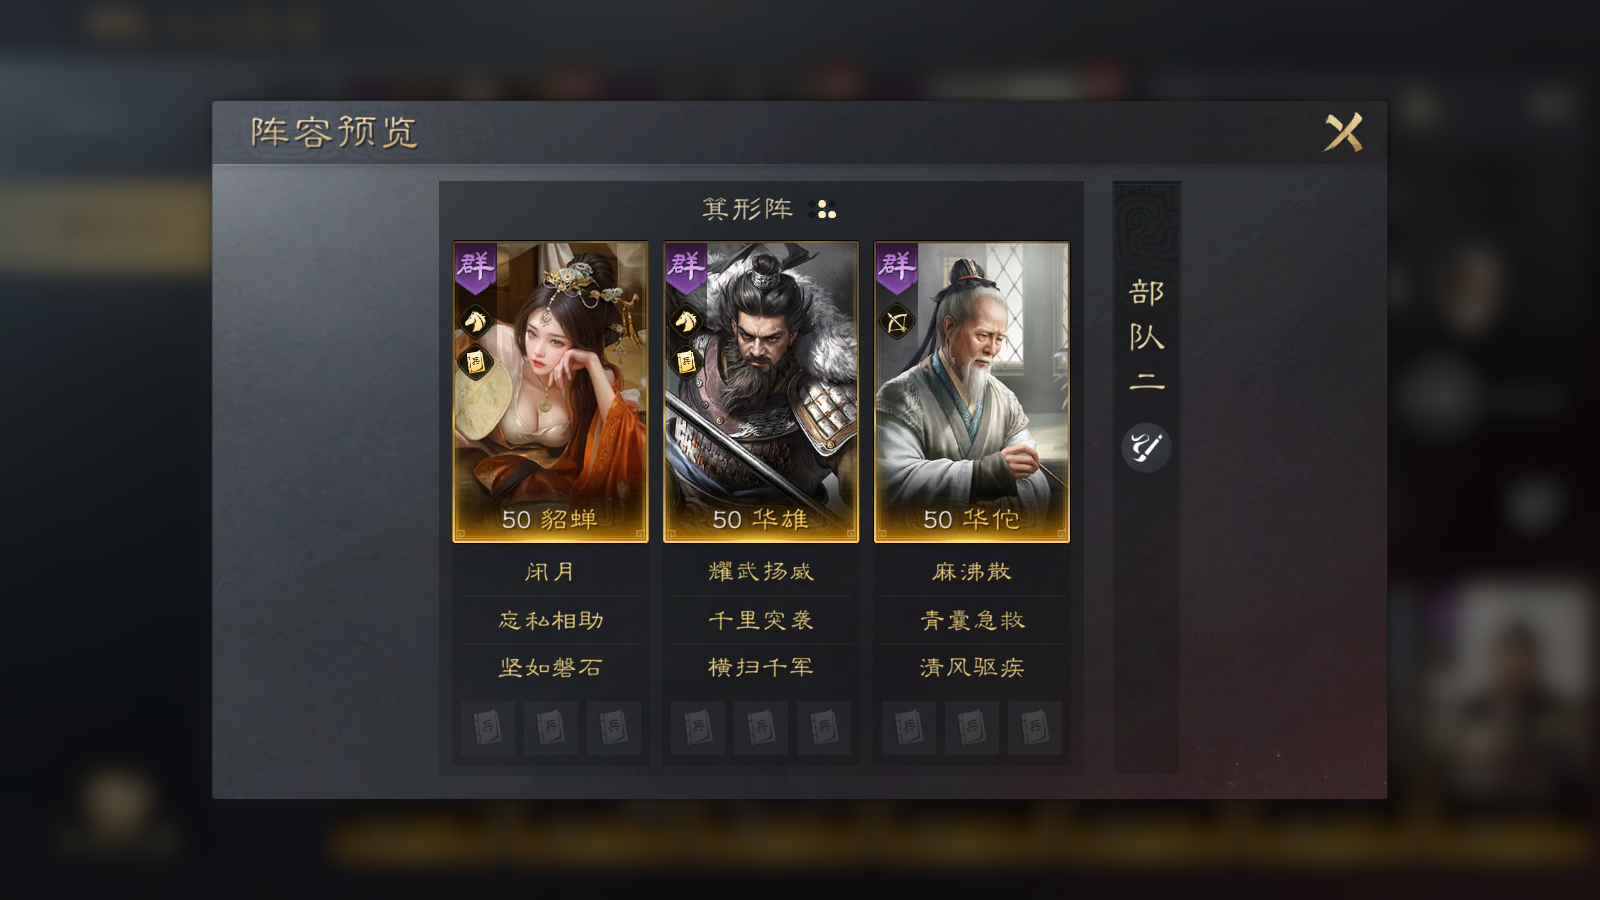Screen dimensions: 1600x900
Task: Click archer bow icon on 华佗 card
Action: point(897,321)
